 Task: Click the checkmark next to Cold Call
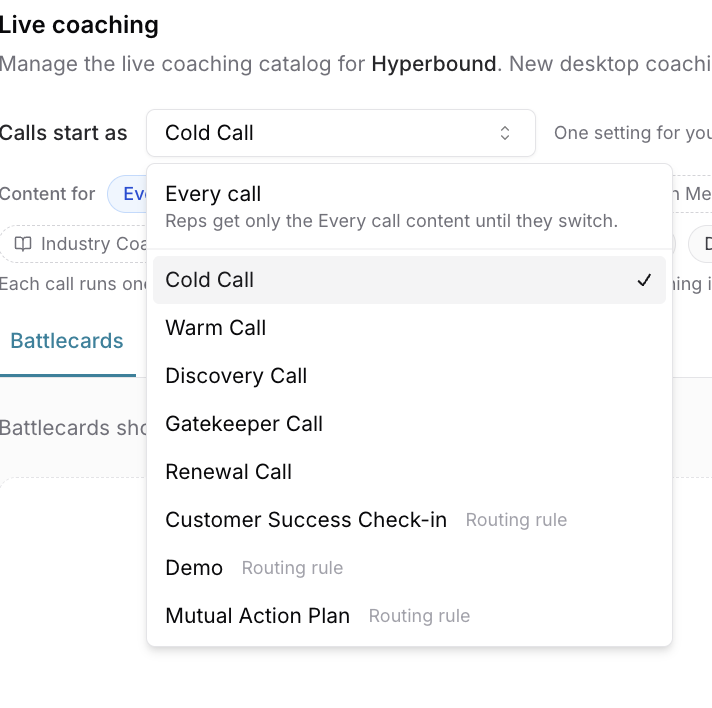click(x=644, y=280)
